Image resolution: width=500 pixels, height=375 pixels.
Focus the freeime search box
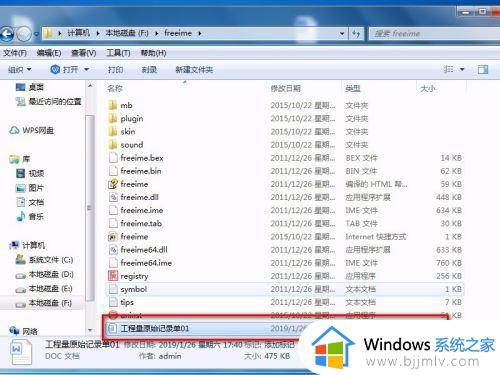click(435, 34)
